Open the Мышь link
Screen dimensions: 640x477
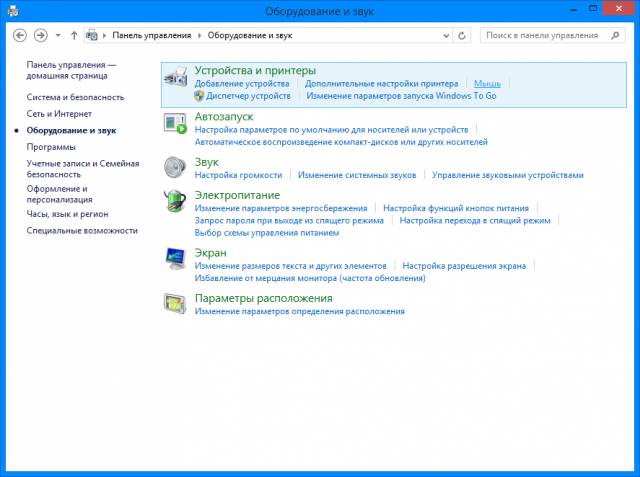click(487, 84)
